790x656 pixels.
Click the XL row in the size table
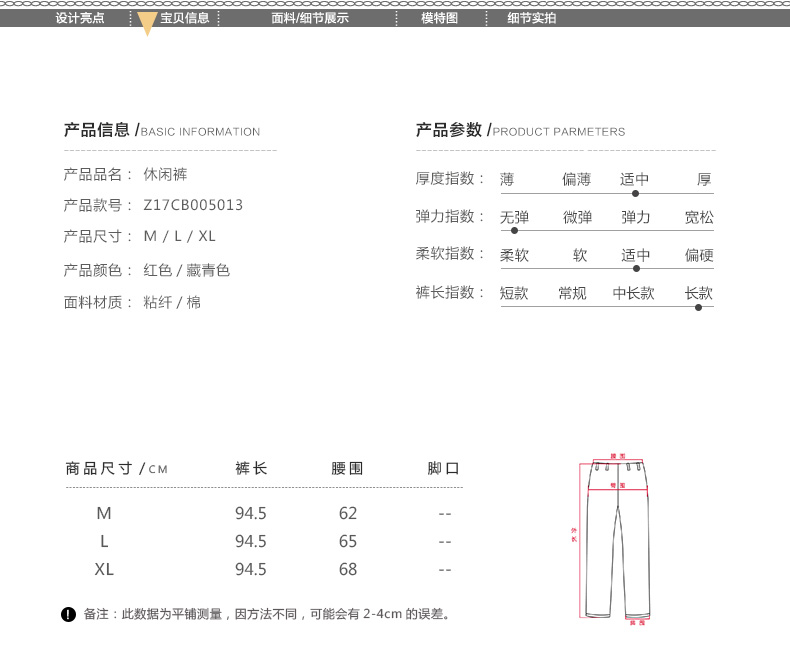(104, 569)
